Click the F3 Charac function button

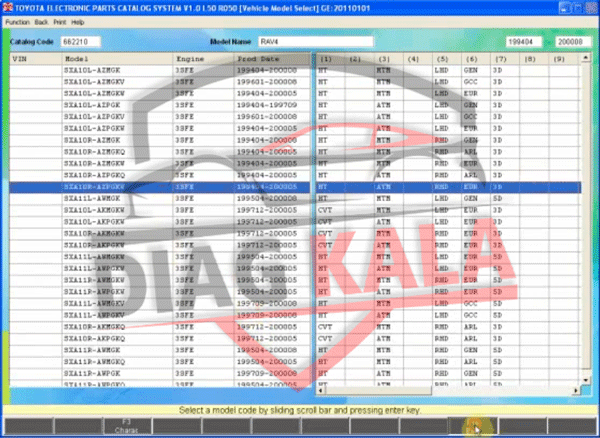pyautogui.click(x=127, y=426)
